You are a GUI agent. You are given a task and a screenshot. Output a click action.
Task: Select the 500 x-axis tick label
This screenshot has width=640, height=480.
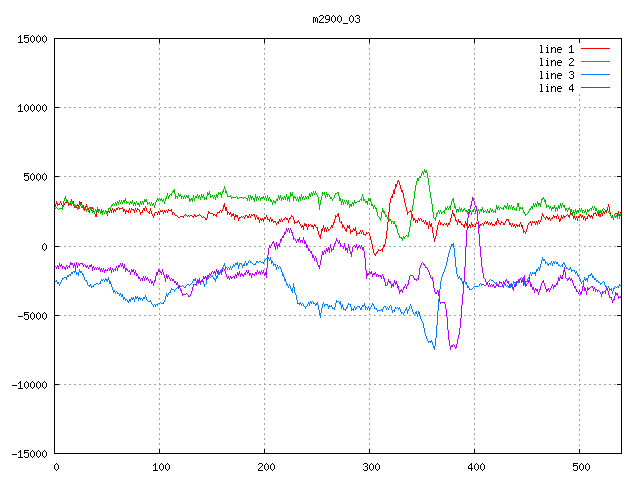click(x=579, y=467)
